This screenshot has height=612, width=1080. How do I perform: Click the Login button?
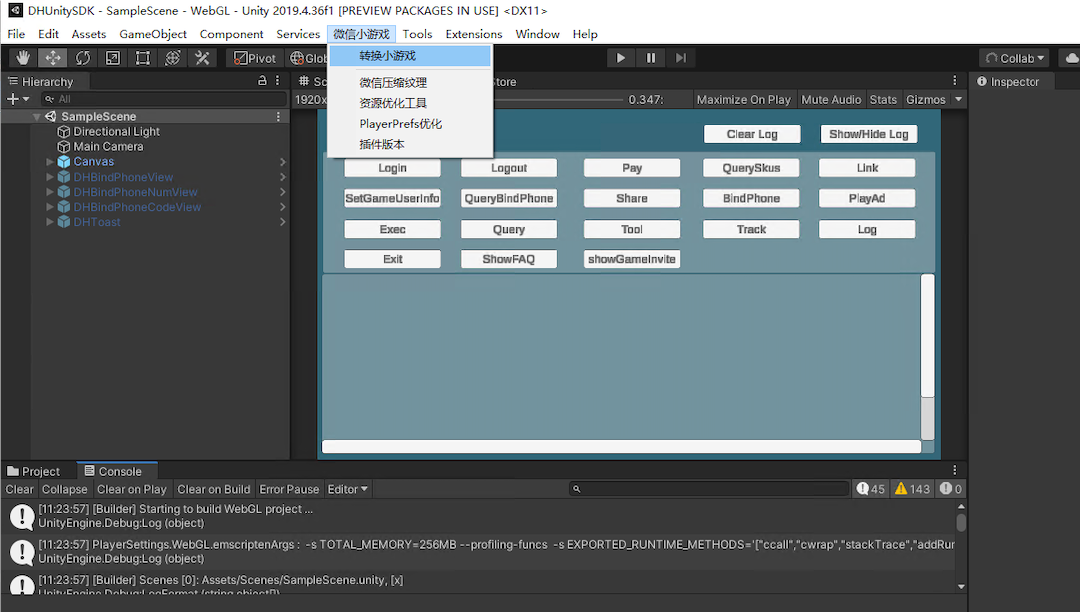(x=393, y=168)
